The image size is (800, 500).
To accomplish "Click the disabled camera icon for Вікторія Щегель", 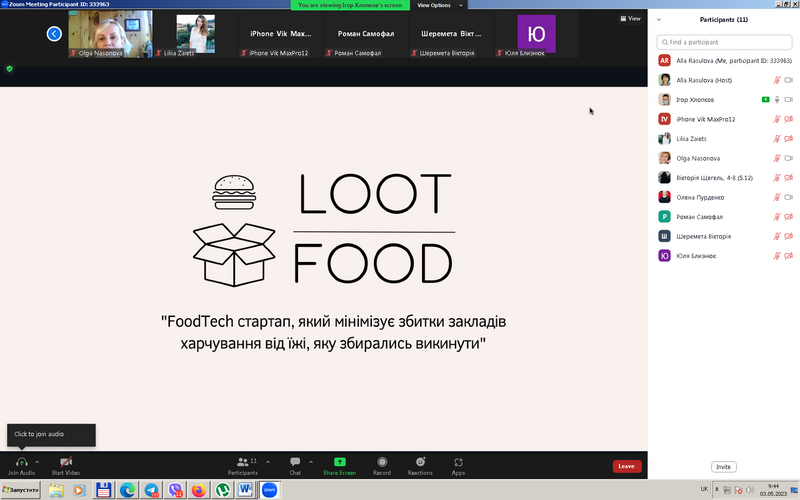I will (x=788, y=178).
